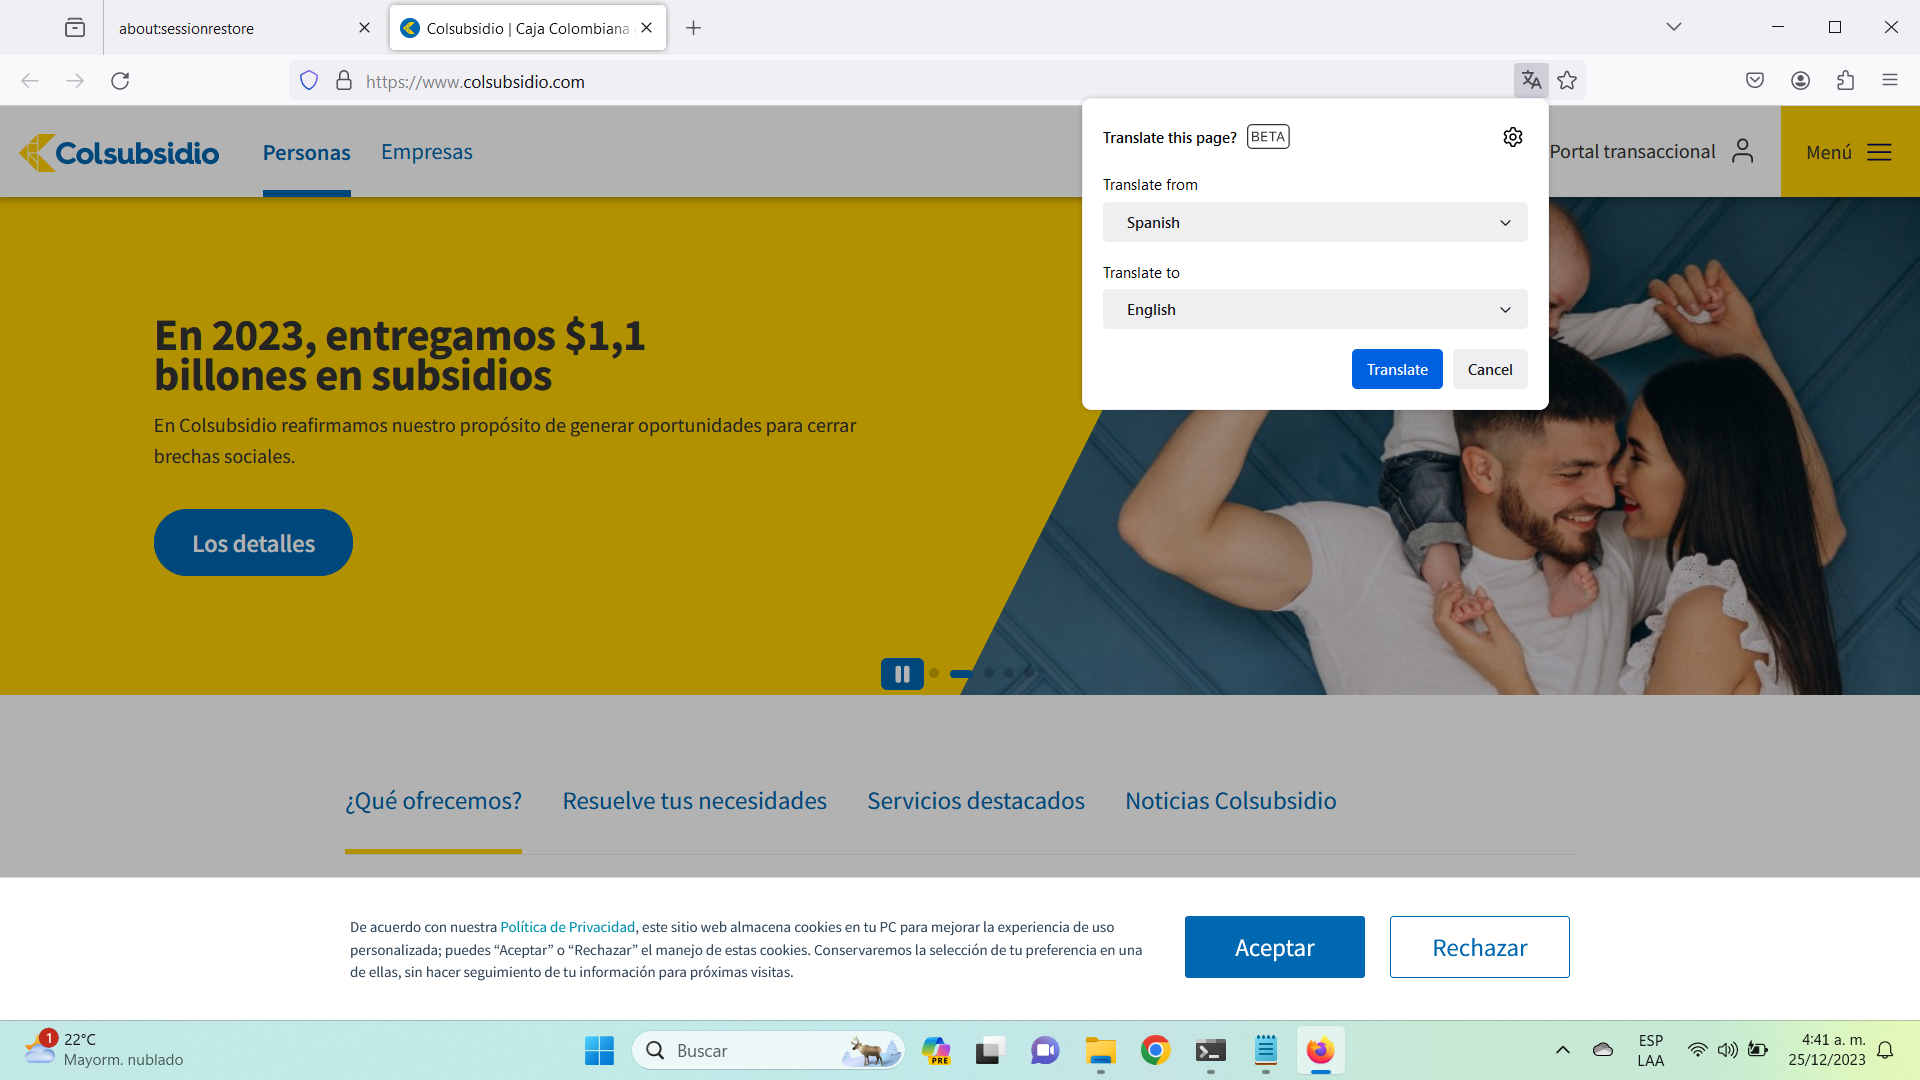
Task: Accept cookies with the Aceptar button
Action: point(1274,947)
